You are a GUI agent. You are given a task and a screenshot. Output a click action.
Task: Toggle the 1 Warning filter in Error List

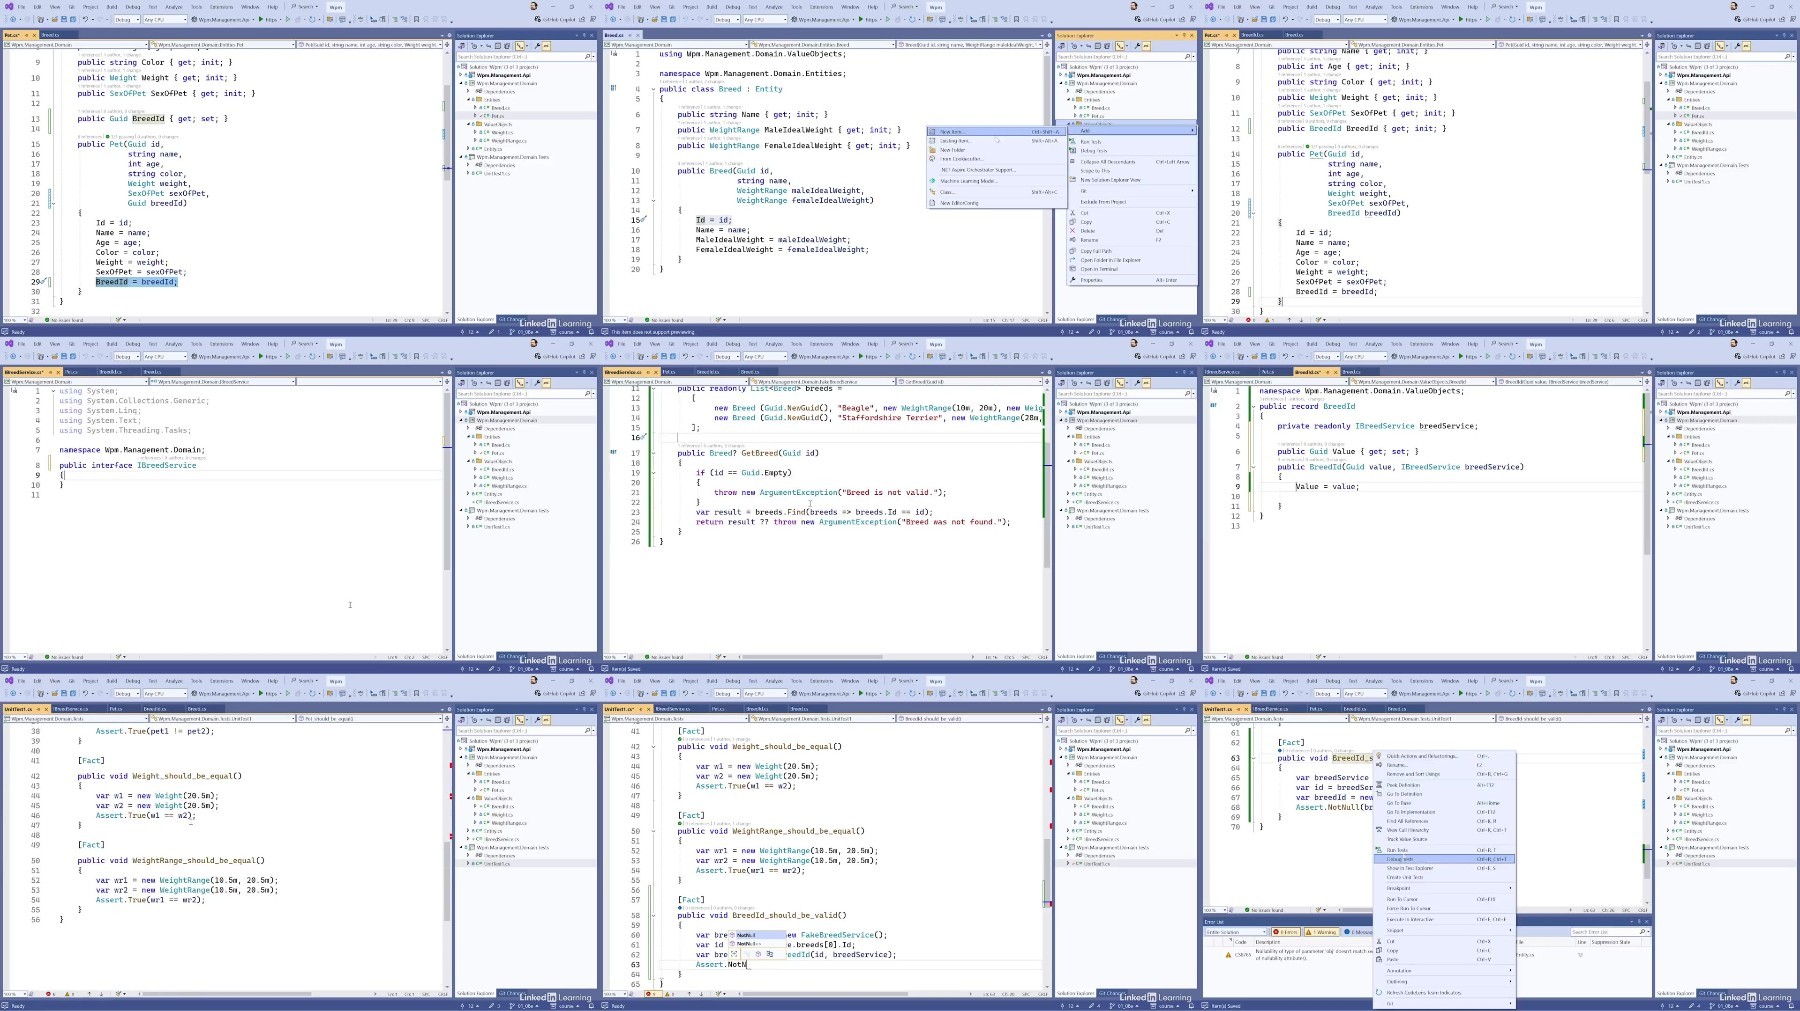[x=1321, y=932]
